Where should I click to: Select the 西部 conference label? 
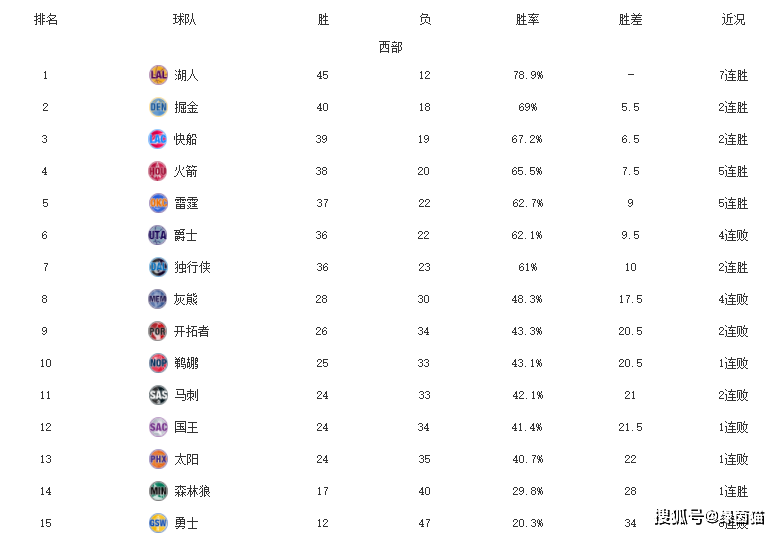point(390,47)
